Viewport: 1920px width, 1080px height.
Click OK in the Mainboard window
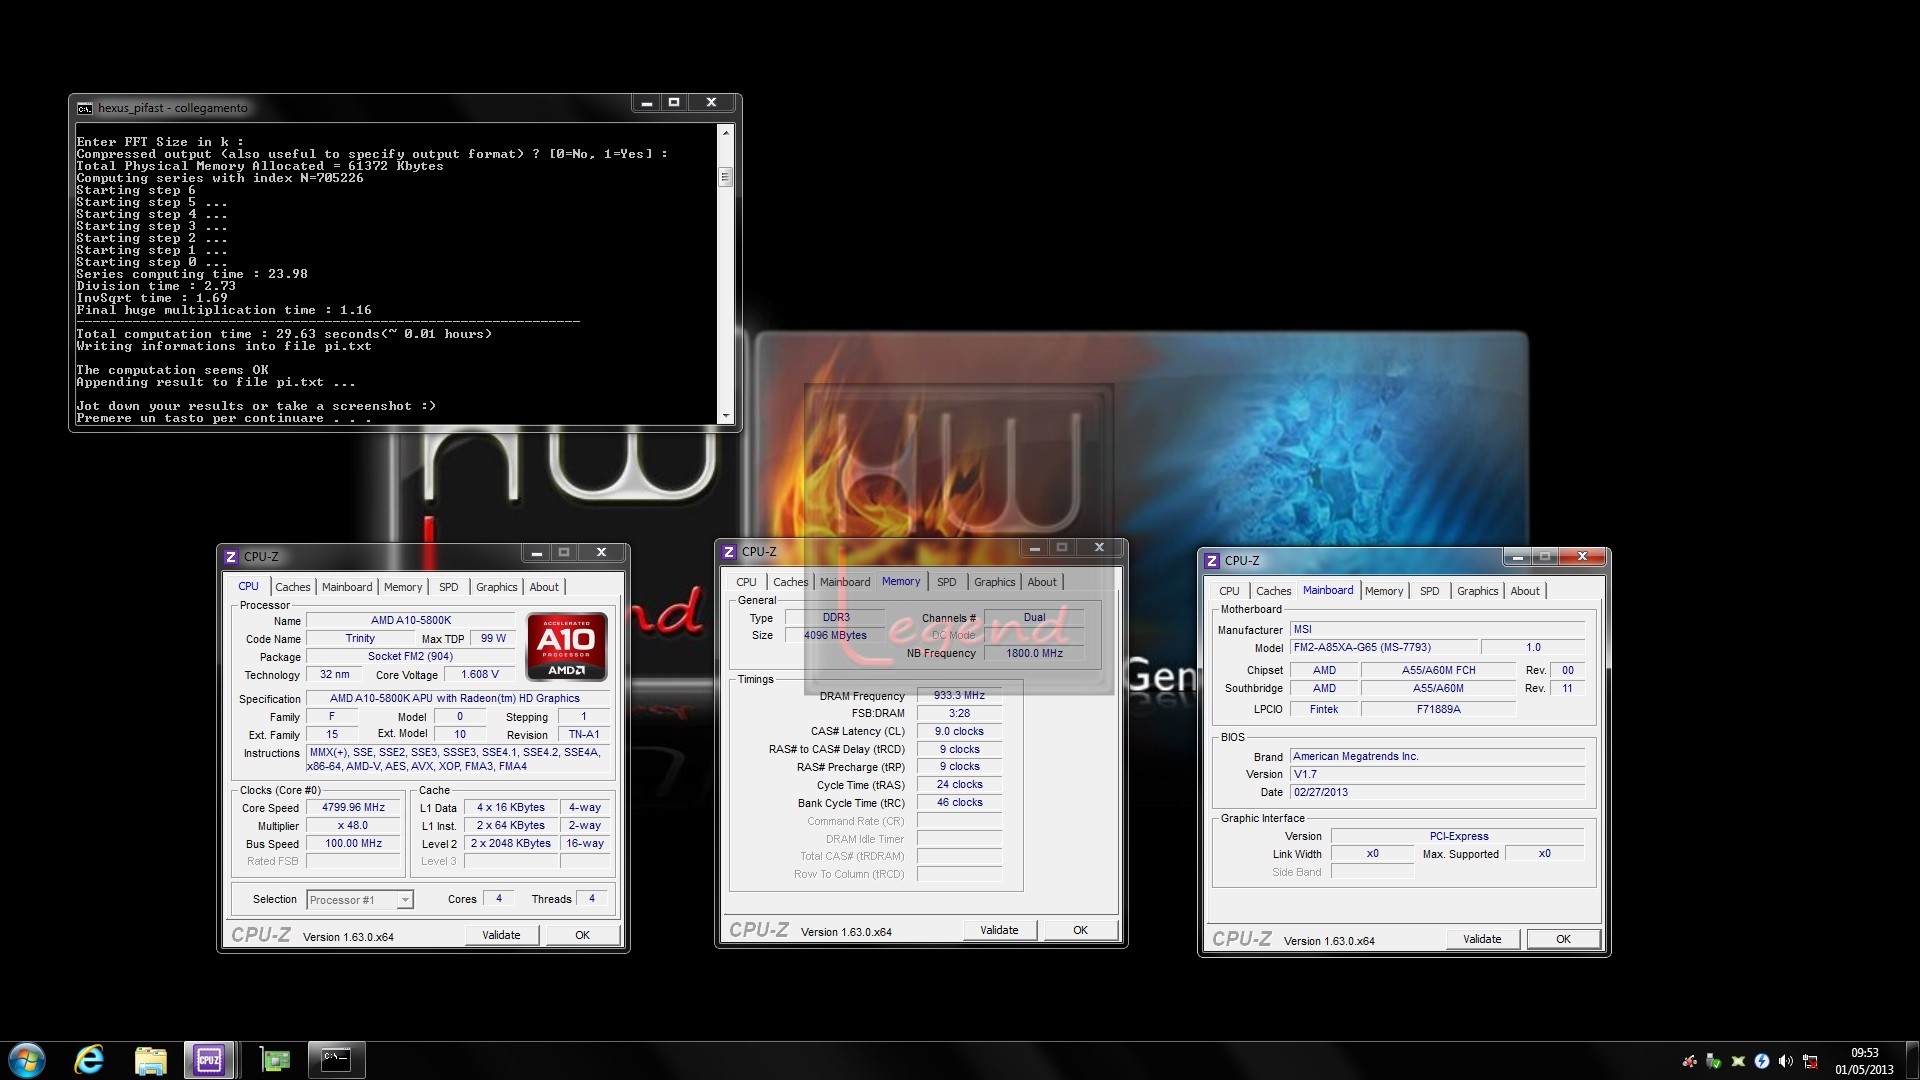tap(1564, 939)
